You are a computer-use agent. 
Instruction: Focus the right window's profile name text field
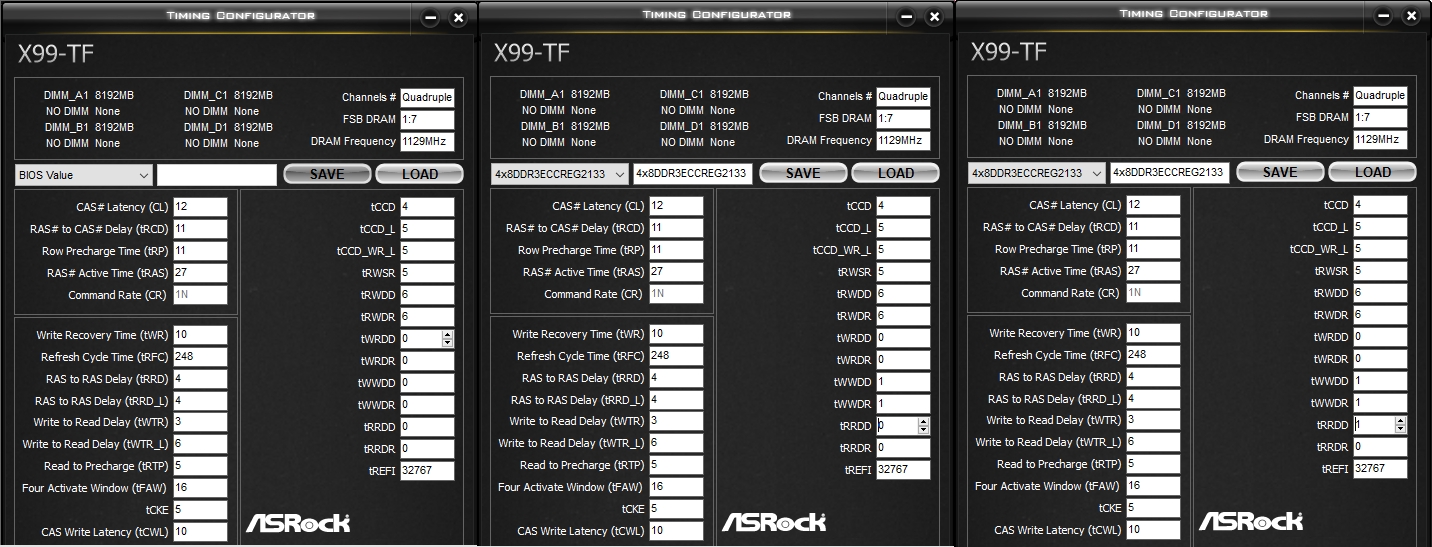pyautogui.click(x=1170, y=173)
